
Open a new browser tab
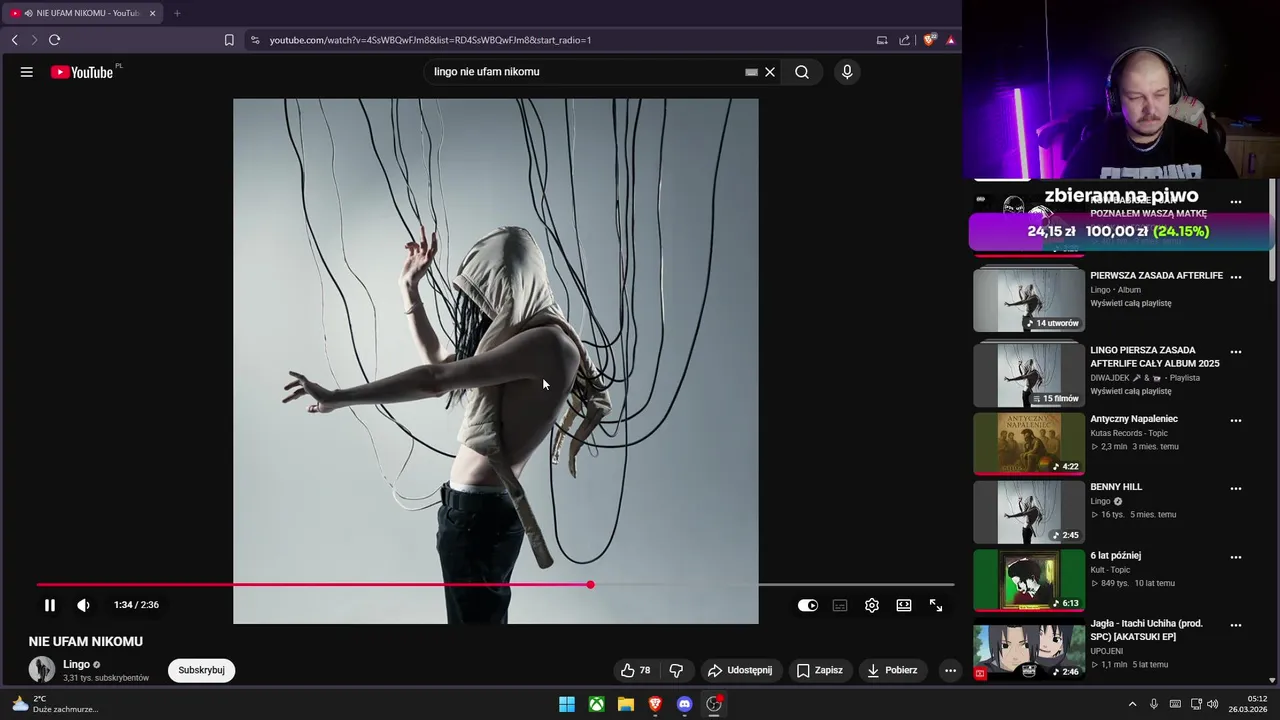click(x=177, y=13)
